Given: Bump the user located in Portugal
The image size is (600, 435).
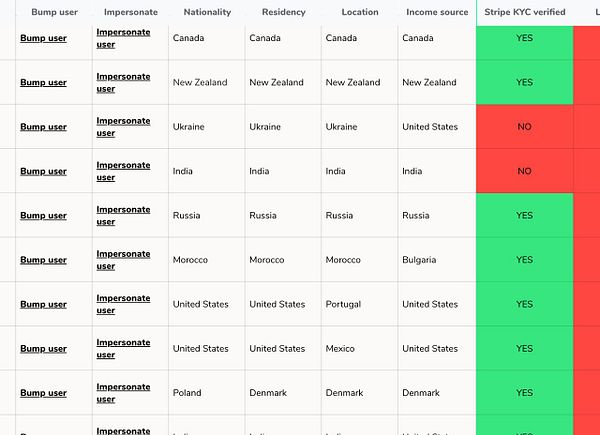Looking at the screenshot, I should (43, 304).
